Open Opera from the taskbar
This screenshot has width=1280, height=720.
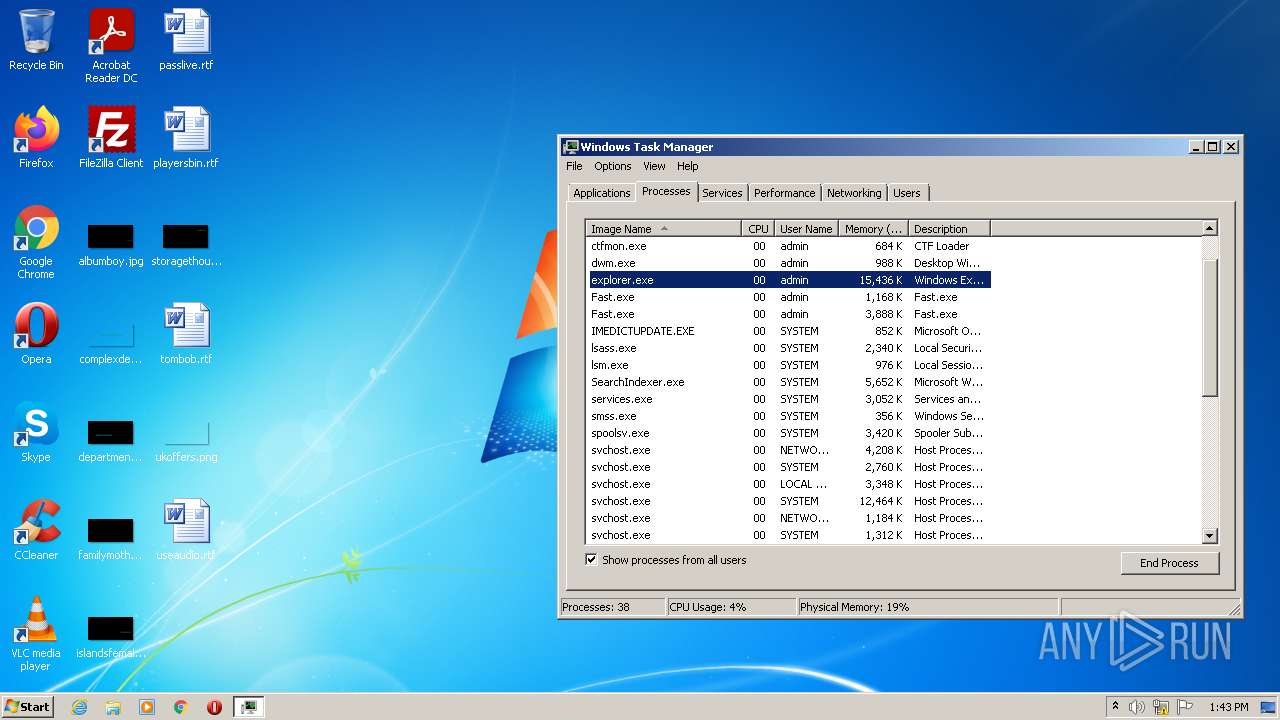click(x=214, y=707)
